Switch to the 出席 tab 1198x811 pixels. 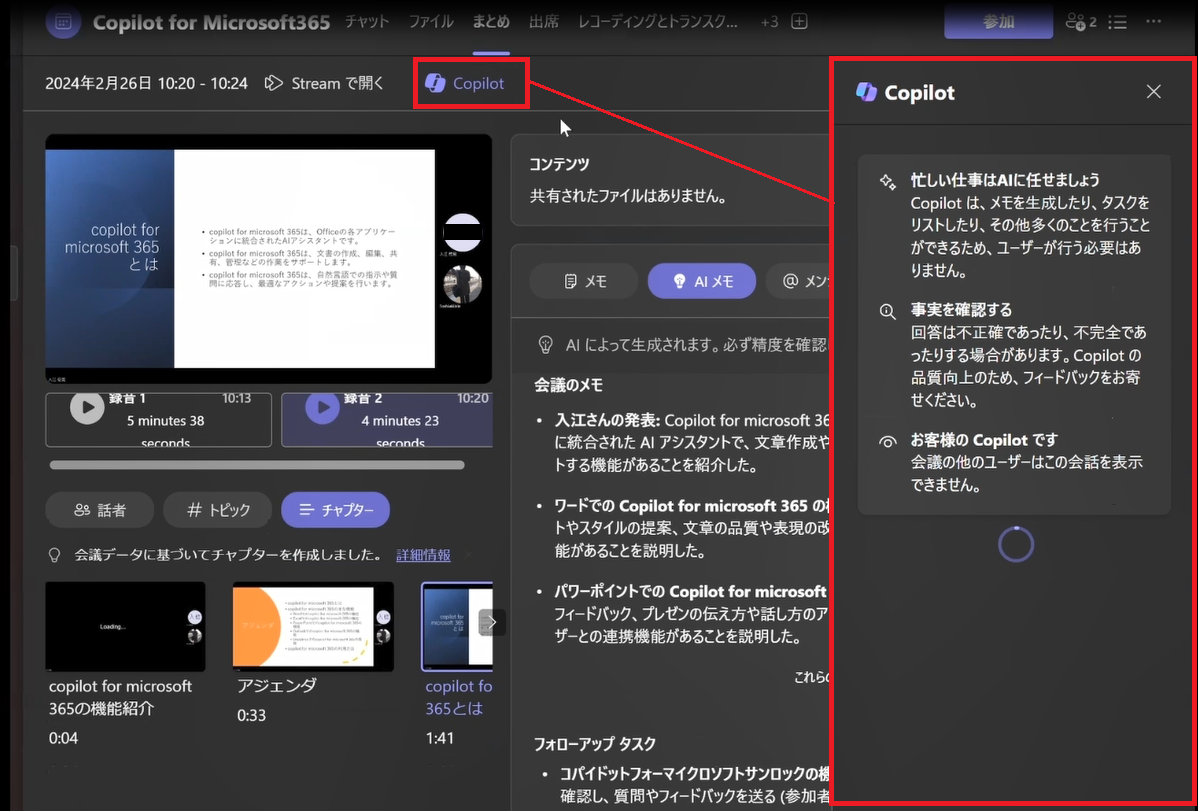tap(544, 21)
